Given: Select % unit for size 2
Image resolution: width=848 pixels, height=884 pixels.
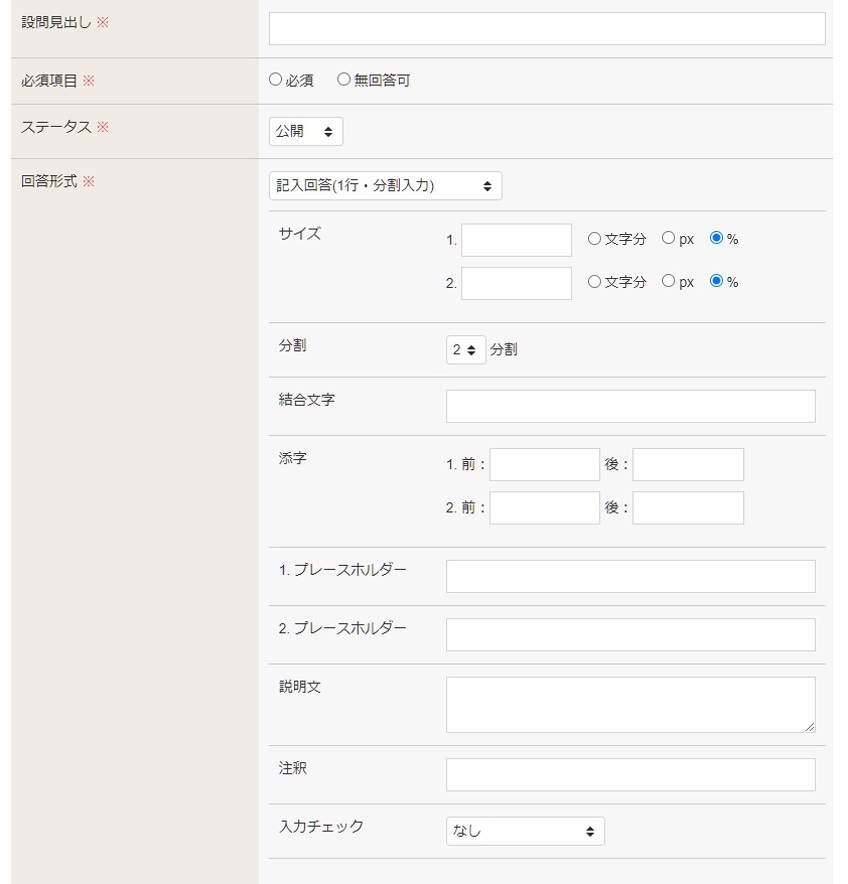Looking at the screenshot, I should pos(716,282).
